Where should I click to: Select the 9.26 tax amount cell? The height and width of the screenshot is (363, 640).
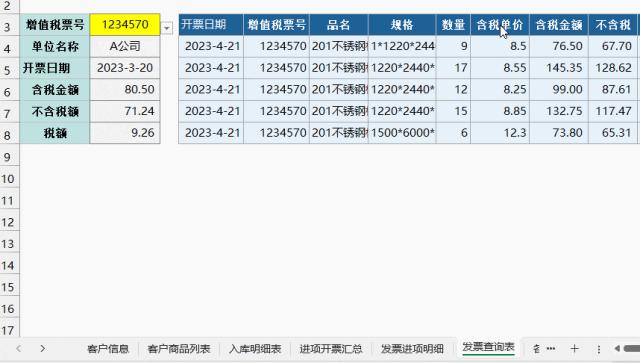(x=125, y=133)
